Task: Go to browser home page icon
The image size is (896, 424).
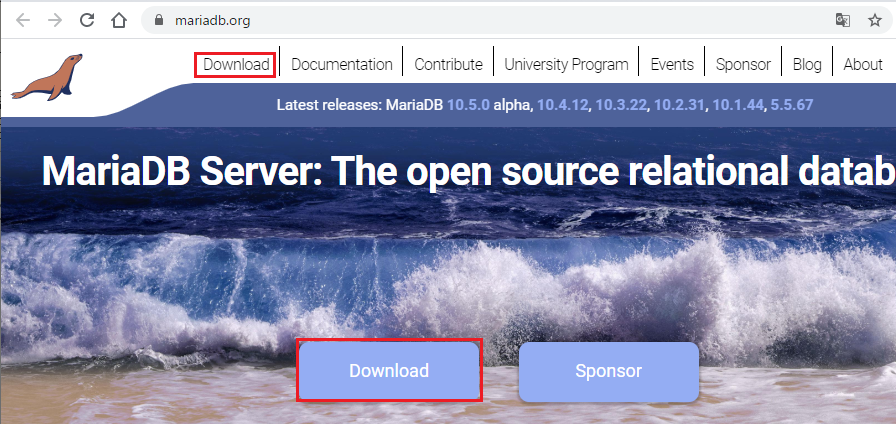Action: (x=119, y=20)
